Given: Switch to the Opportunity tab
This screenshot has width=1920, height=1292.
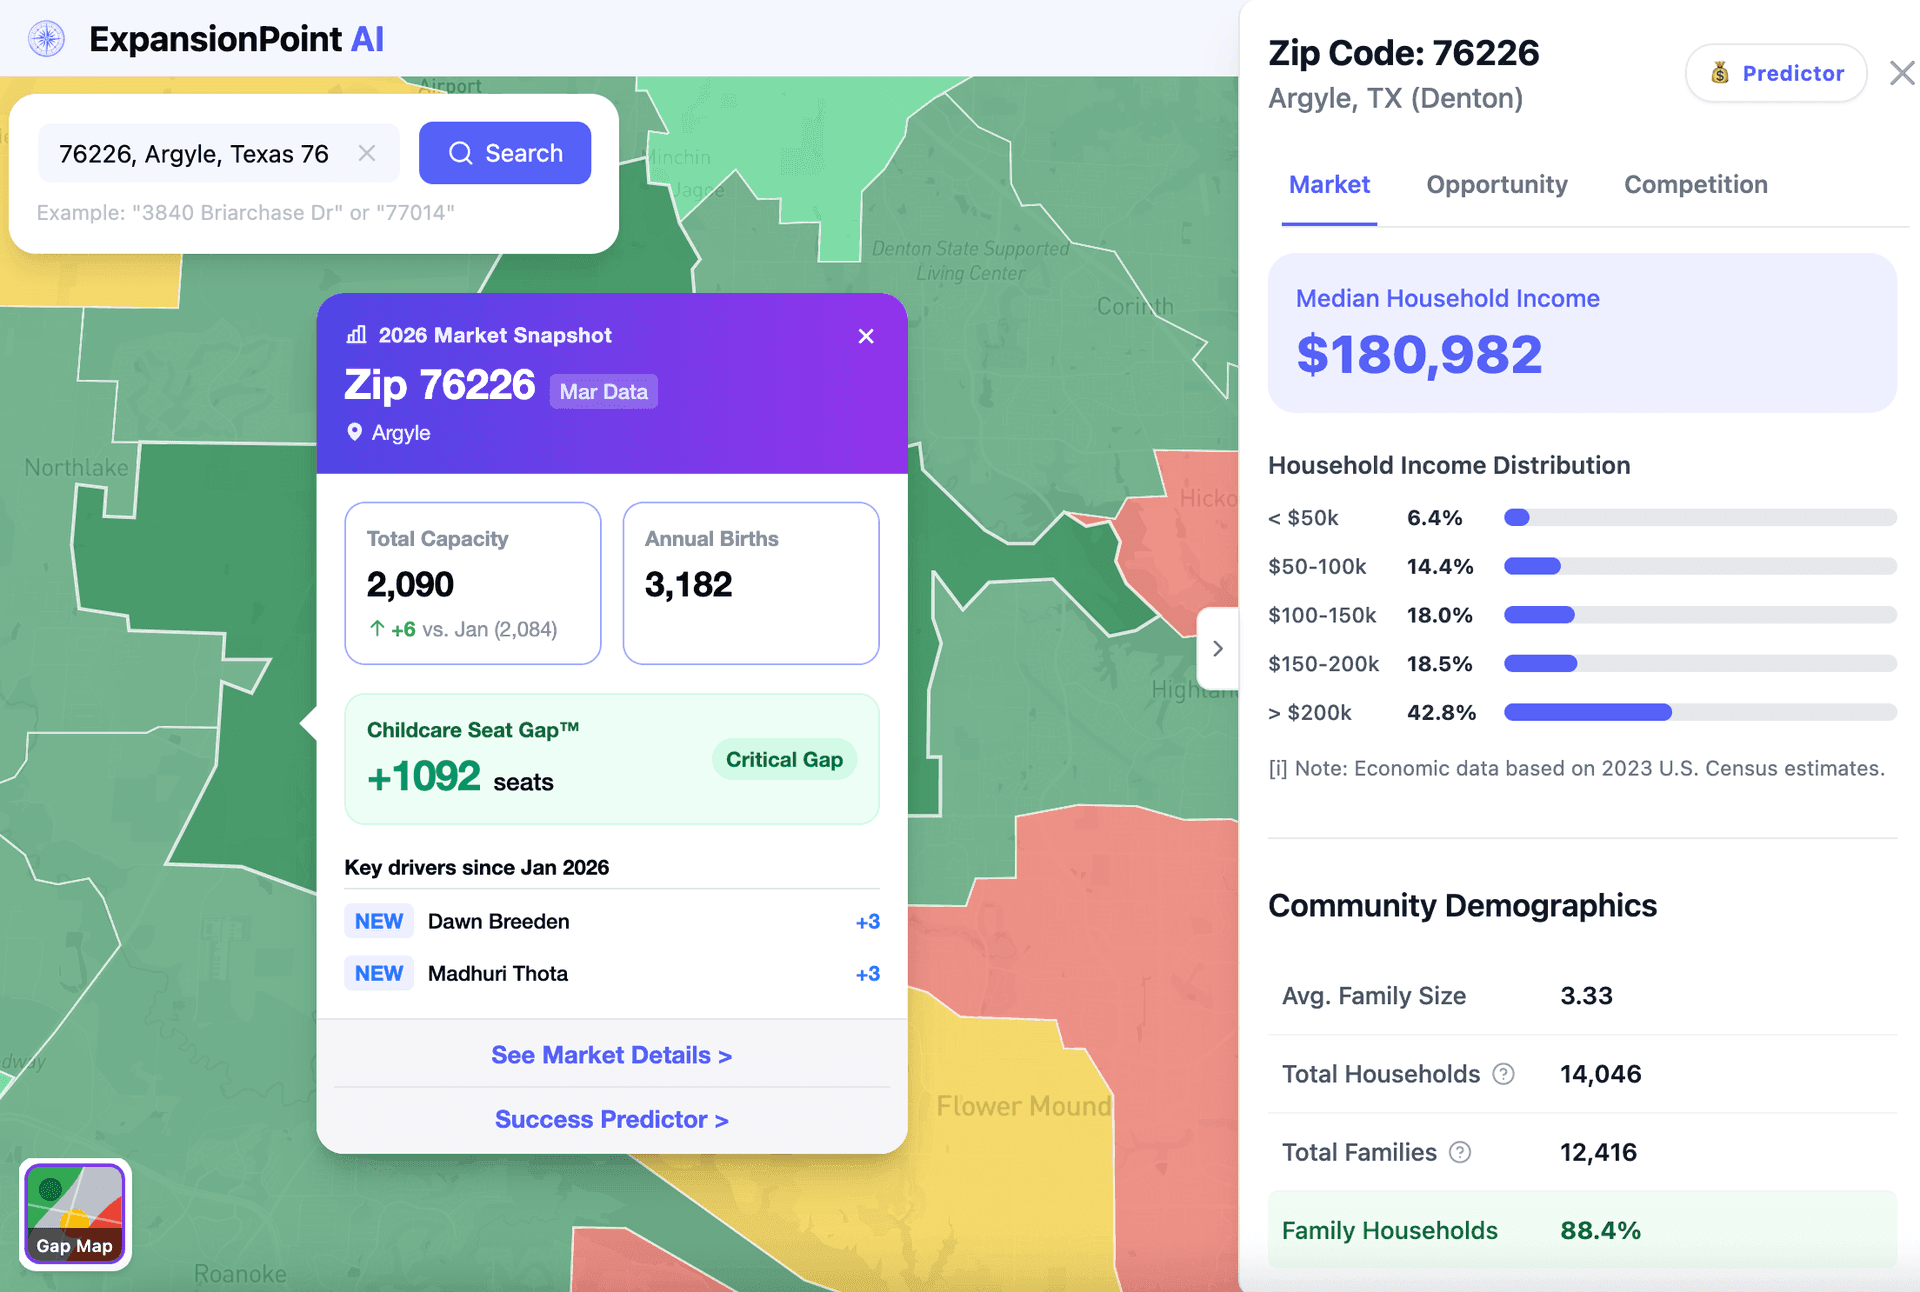Looking at the screenshot, I should click(1496, 185).
